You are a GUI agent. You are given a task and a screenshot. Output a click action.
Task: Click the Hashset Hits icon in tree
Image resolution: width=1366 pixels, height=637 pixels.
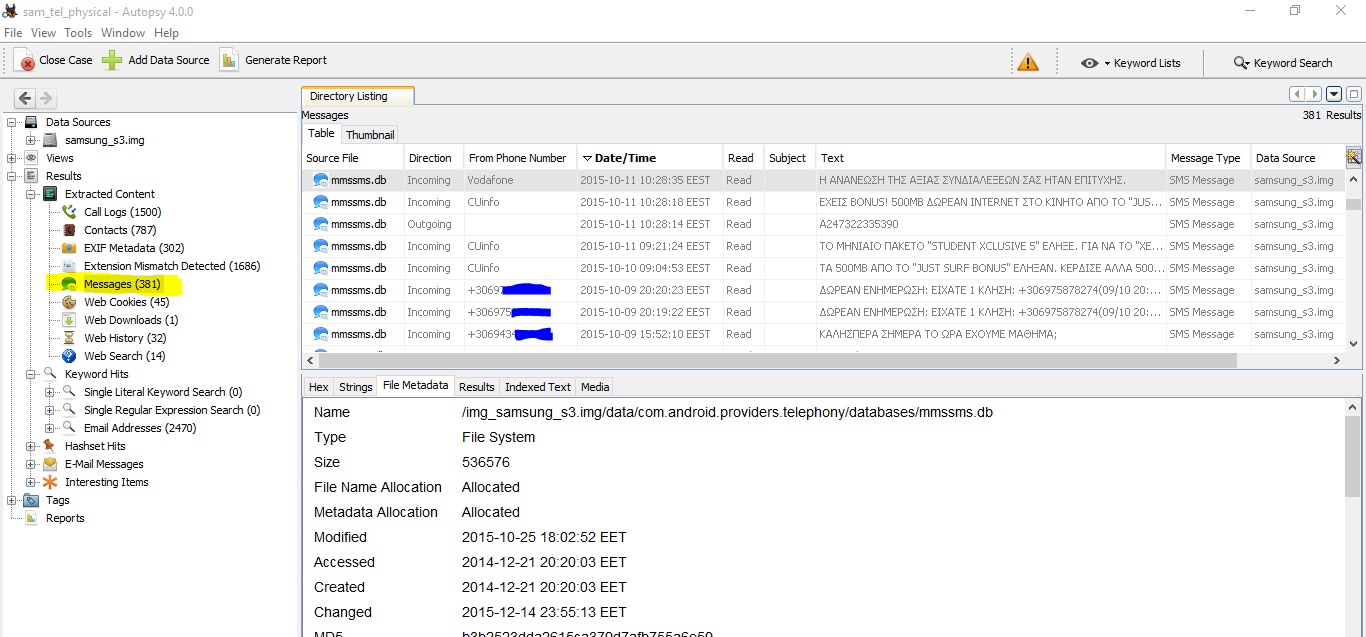coord(49,446)
